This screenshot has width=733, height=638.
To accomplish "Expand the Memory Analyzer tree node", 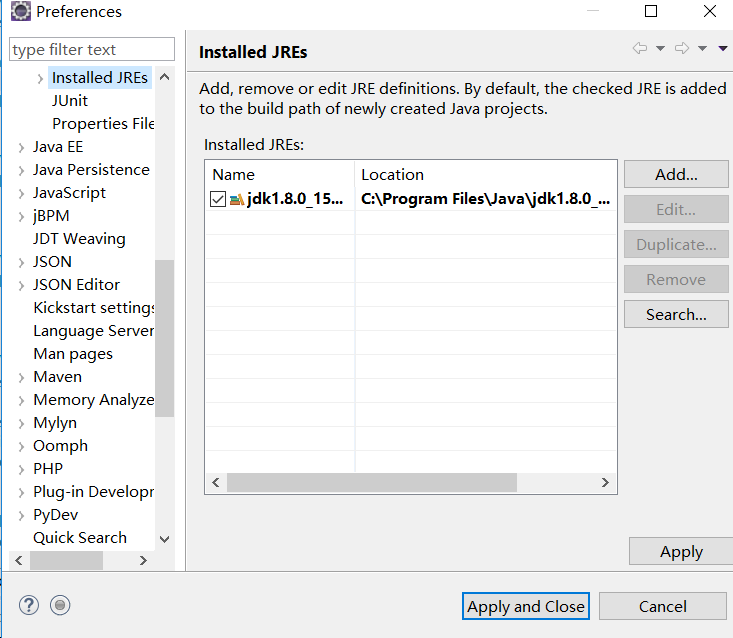I will coord(21,401).
